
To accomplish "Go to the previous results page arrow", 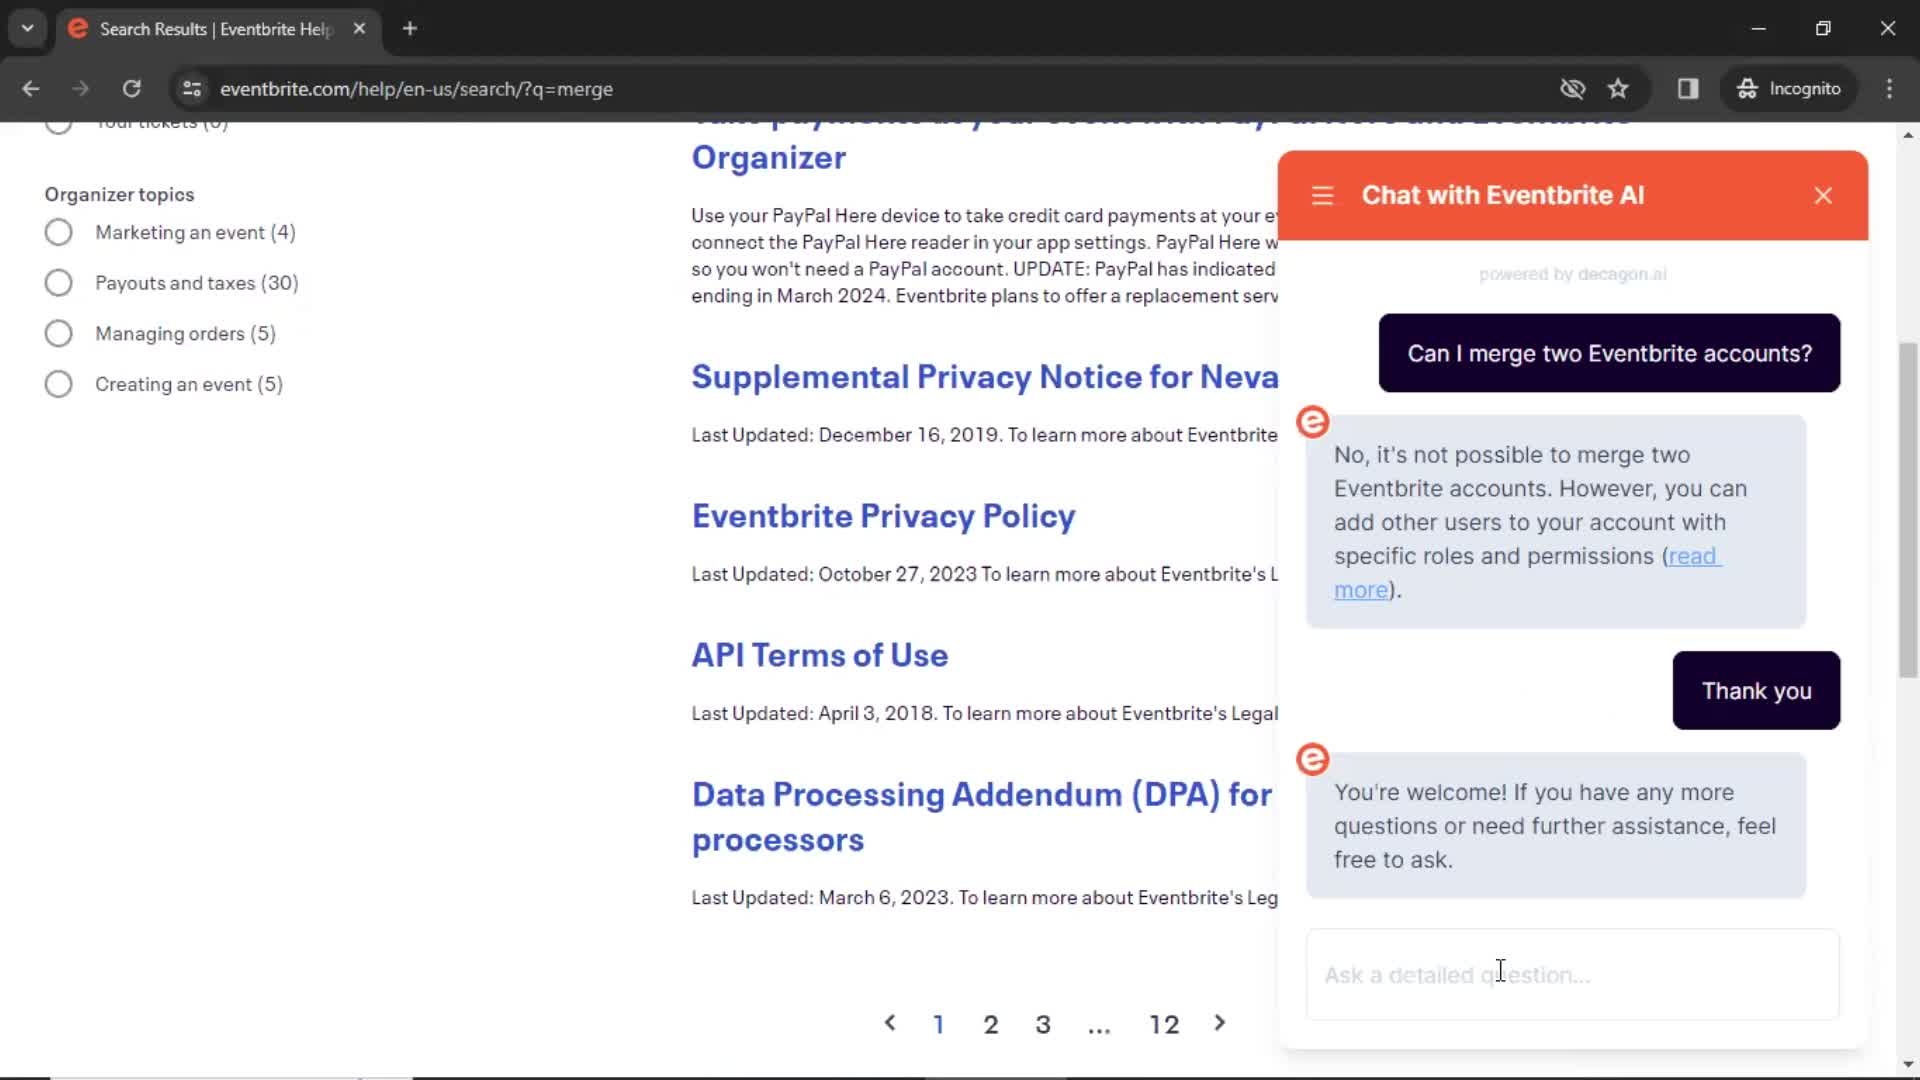I will click(x=890, y=1023).
